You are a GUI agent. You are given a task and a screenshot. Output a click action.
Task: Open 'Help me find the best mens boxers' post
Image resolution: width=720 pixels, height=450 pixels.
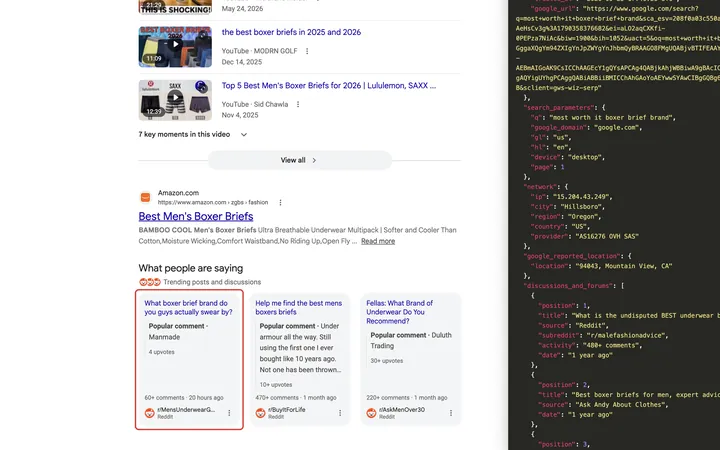(x=298, y=308)
